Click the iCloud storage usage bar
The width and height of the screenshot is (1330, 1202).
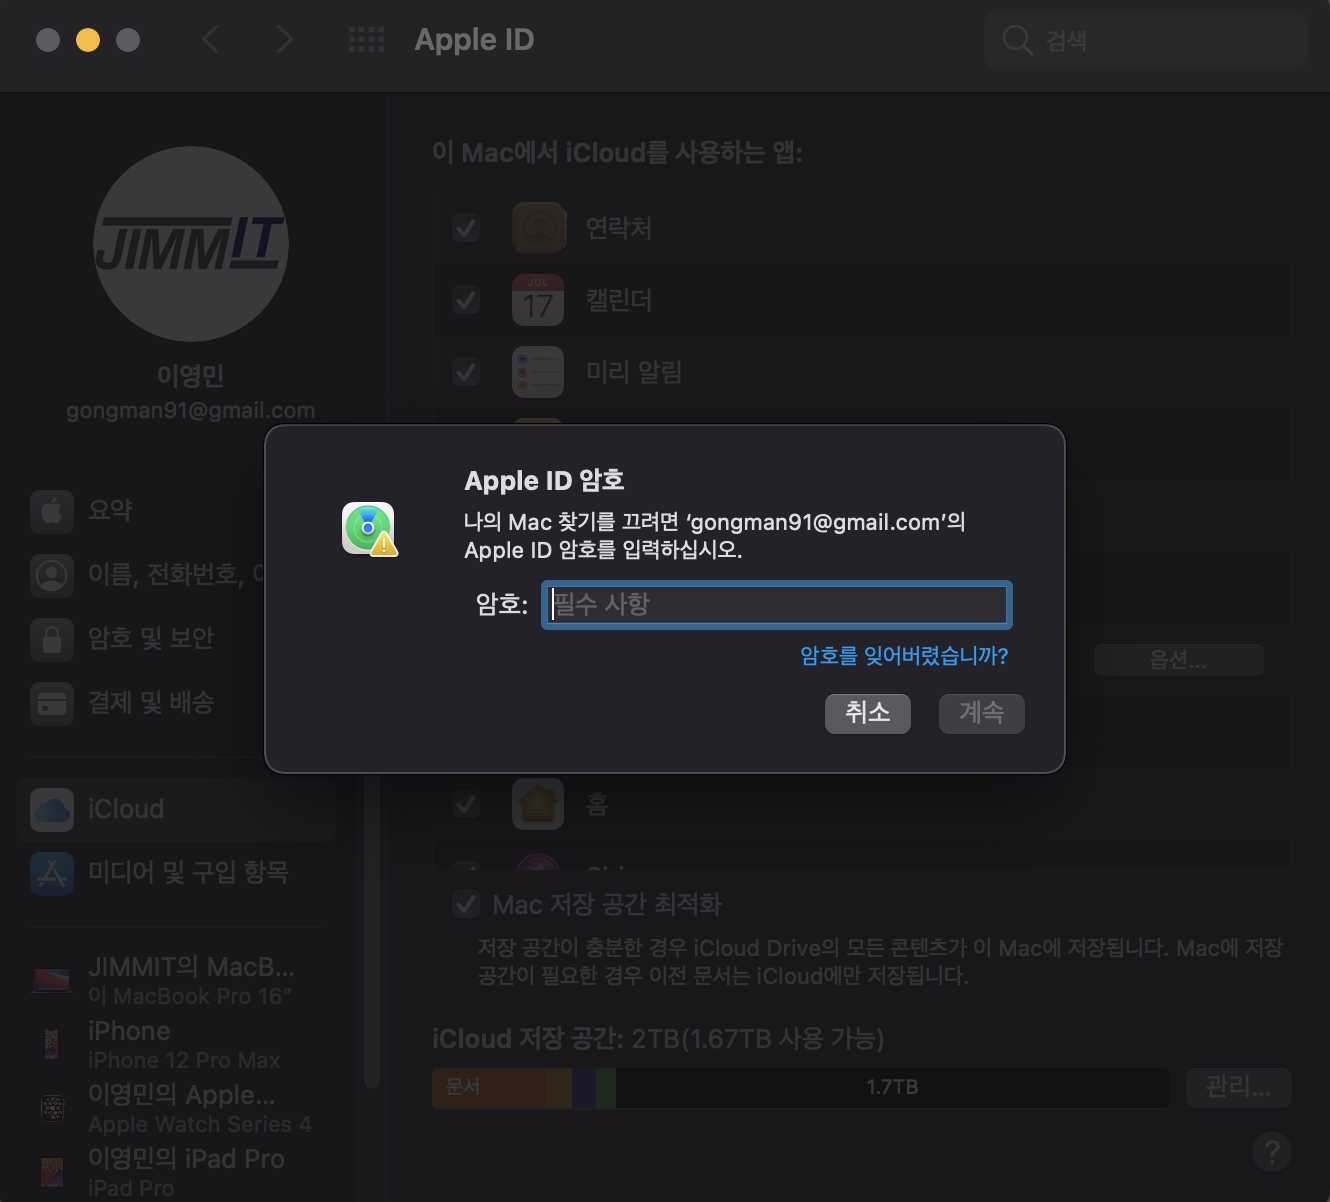pos(801,1088)
